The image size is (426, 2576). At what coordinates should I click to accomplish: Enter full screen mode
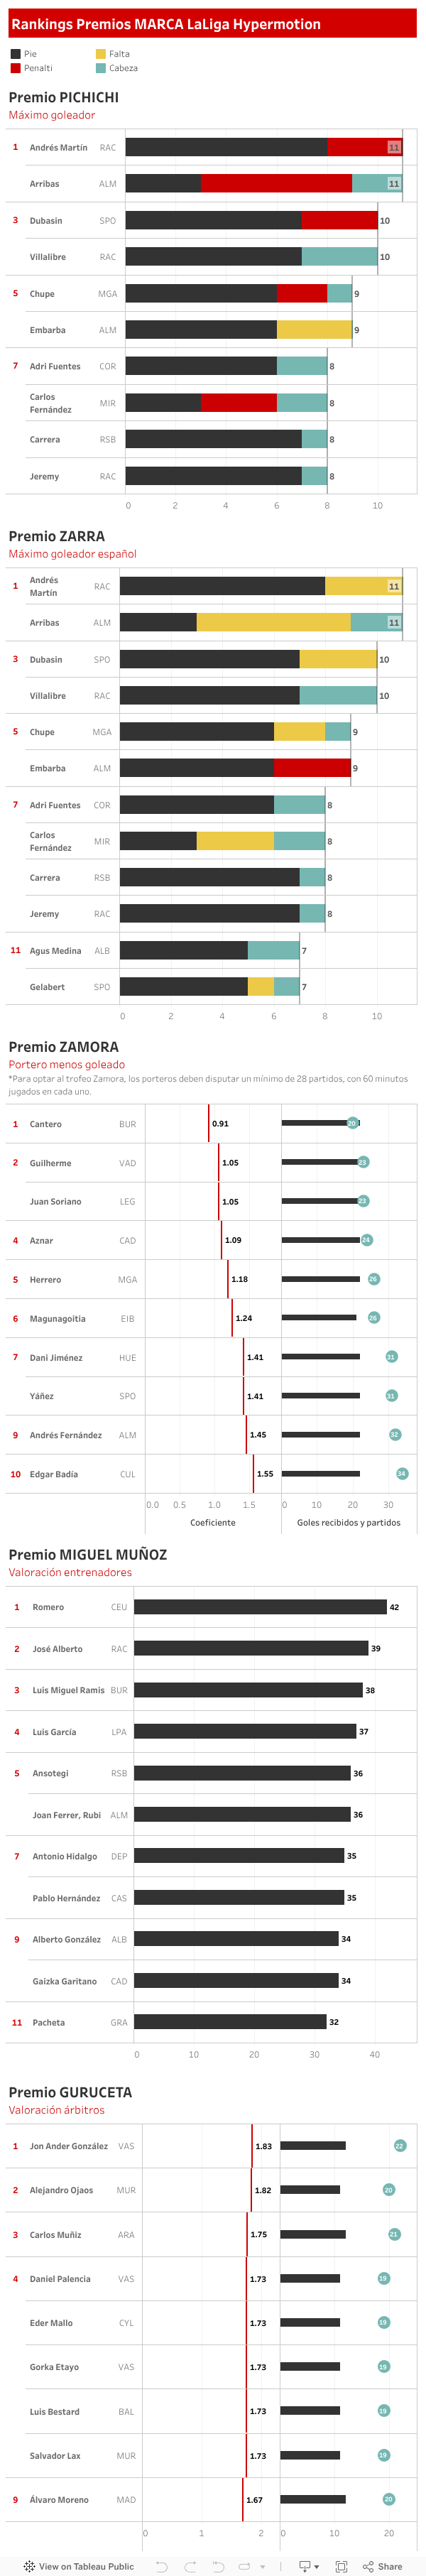pyautogui.click(x=341, y=2566)
